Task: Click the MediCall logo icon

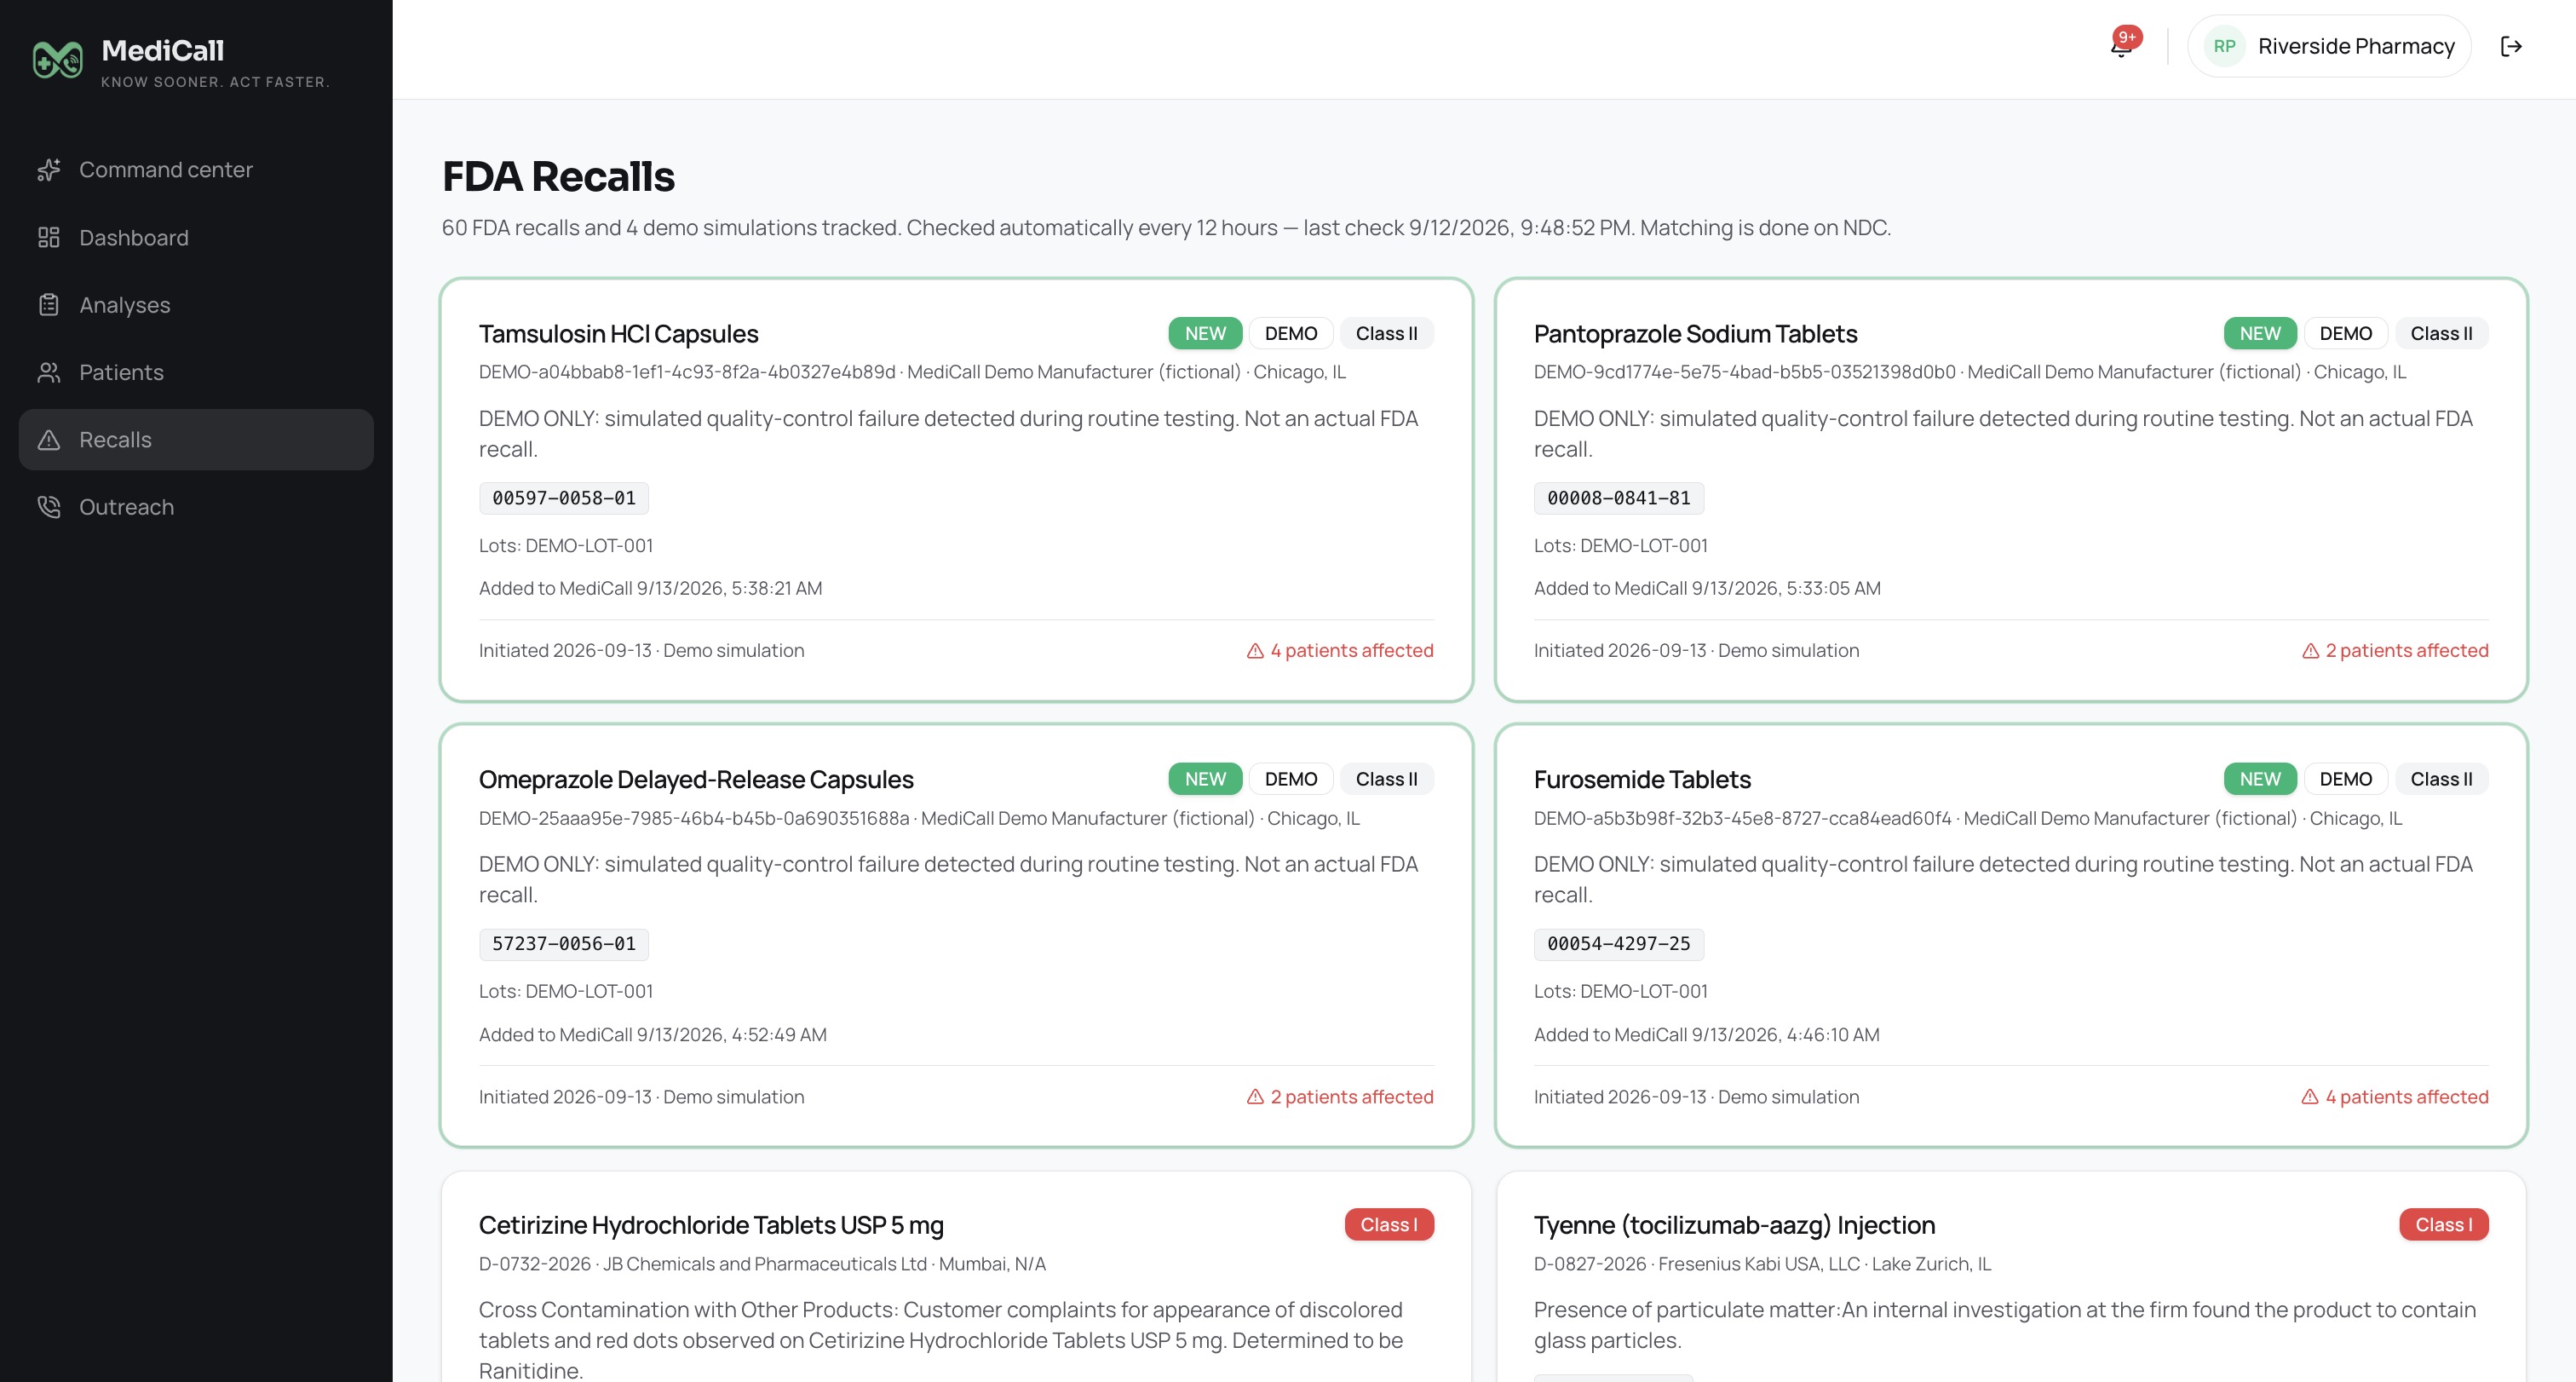Action: pos(57,59)
